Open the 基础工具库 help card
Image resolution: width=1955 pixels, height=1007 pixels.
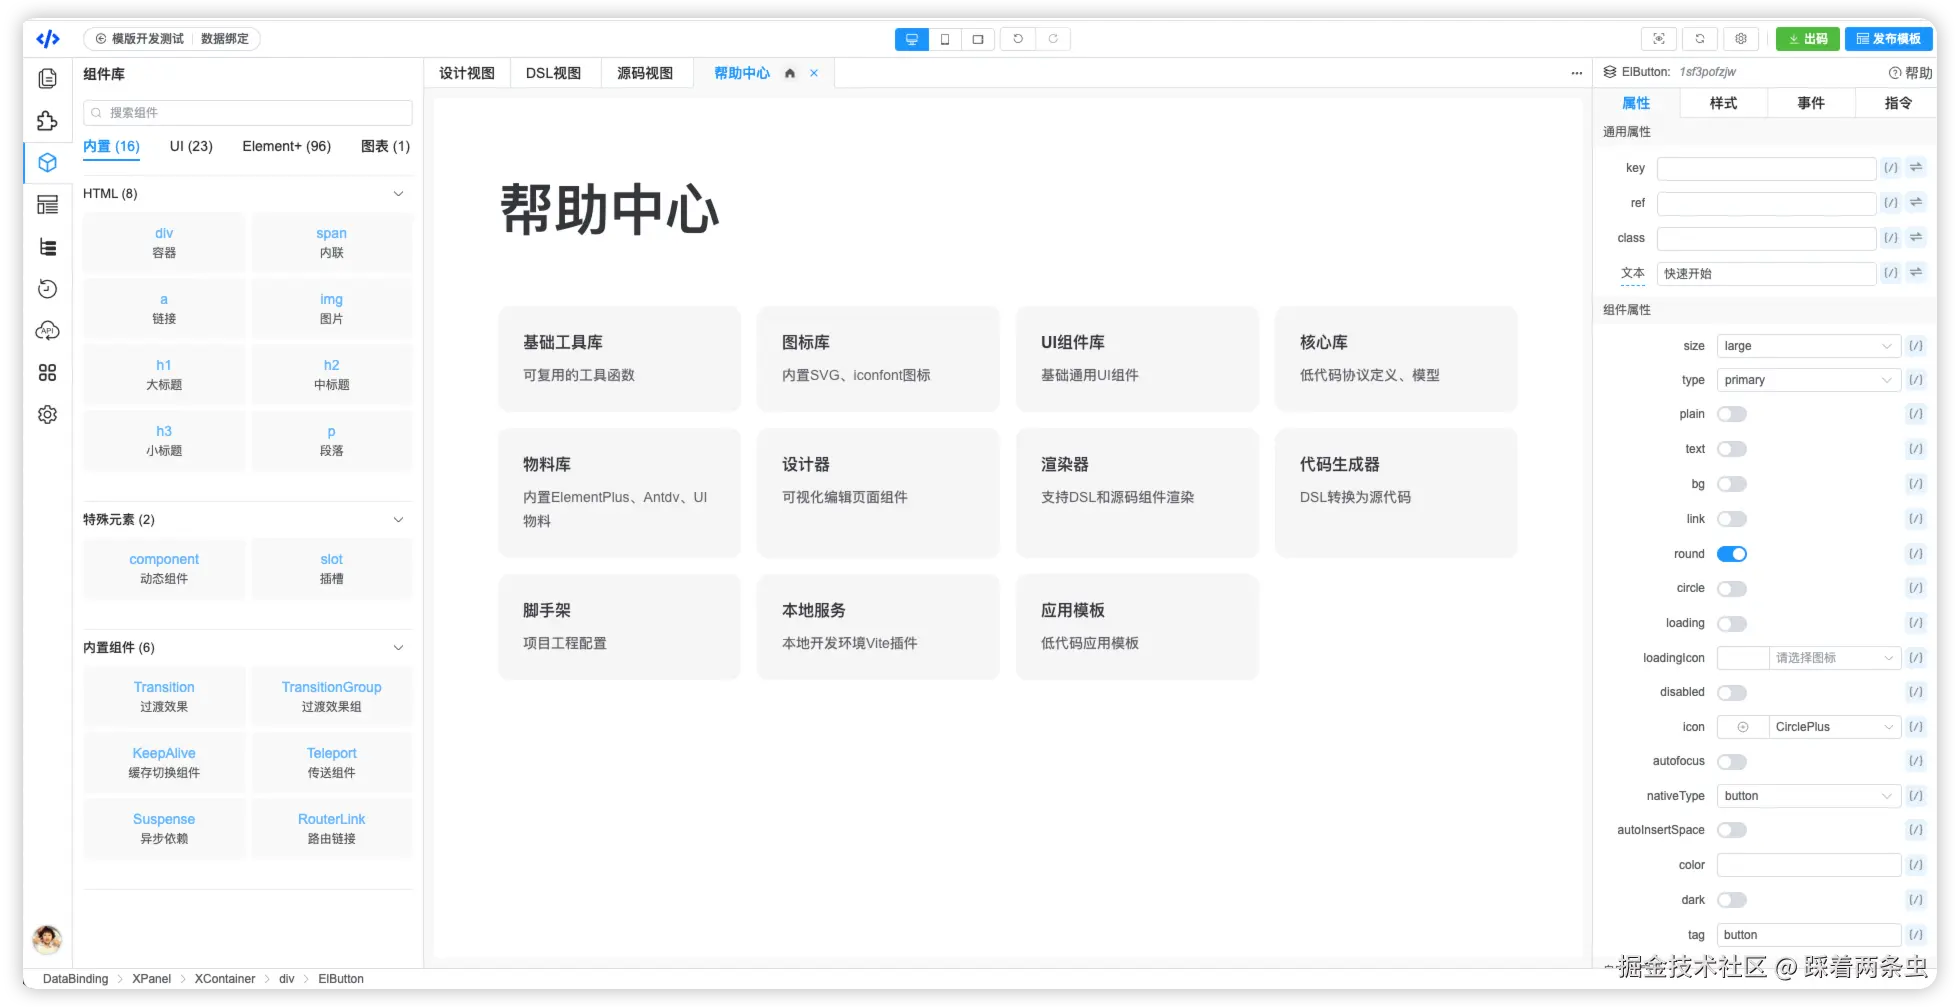click(620, 358)
